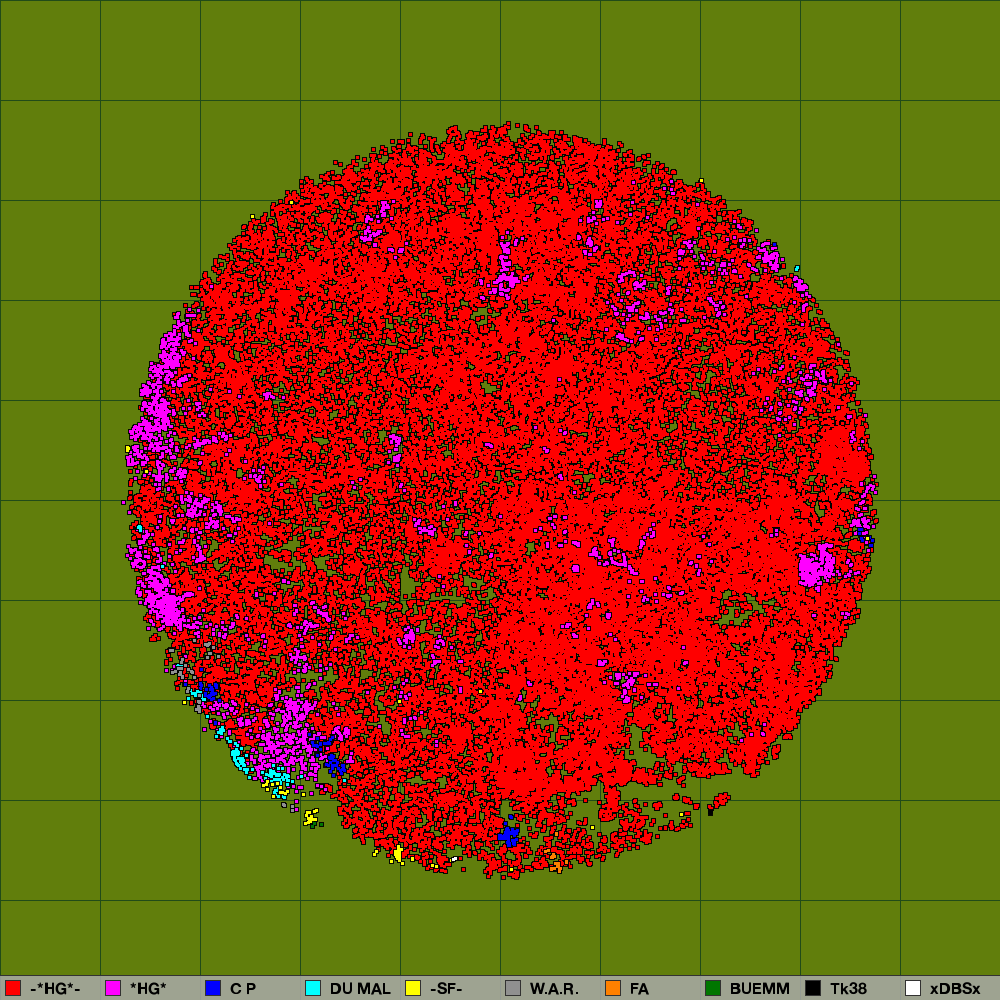The height and width of the screenshot is (1000, 1000).
Task: Select the FA legend label
Action: (x=639, y=989)
